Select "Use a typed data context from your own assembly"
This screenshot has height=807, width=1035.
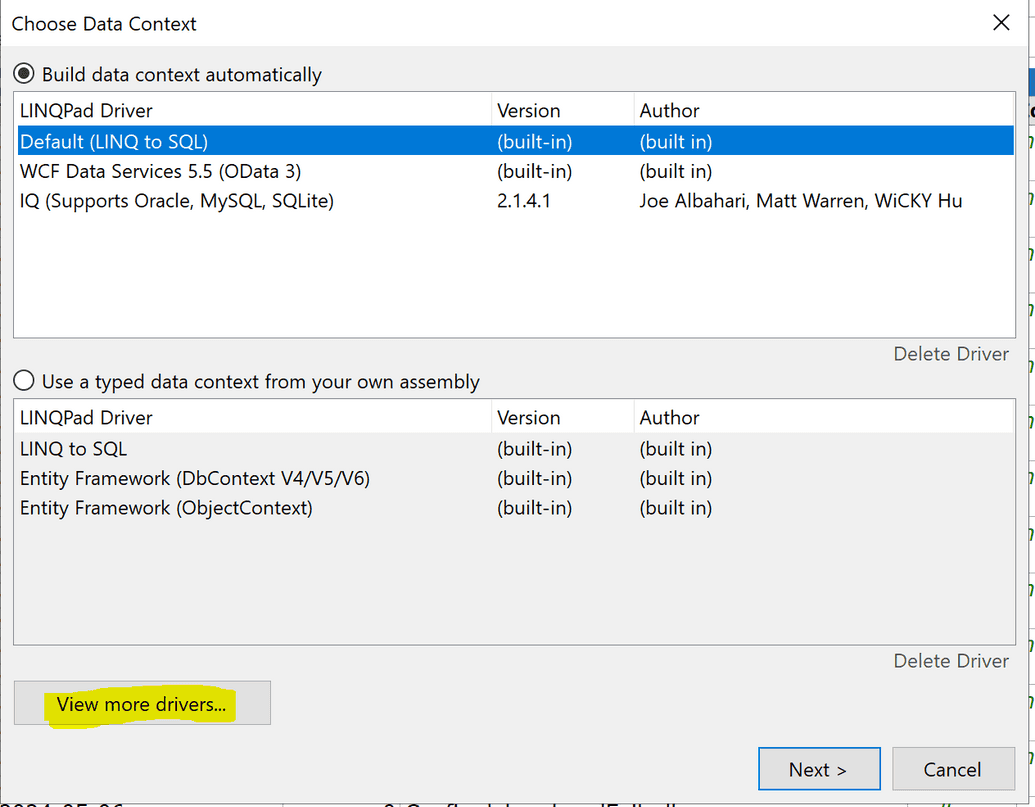[25, 381]
